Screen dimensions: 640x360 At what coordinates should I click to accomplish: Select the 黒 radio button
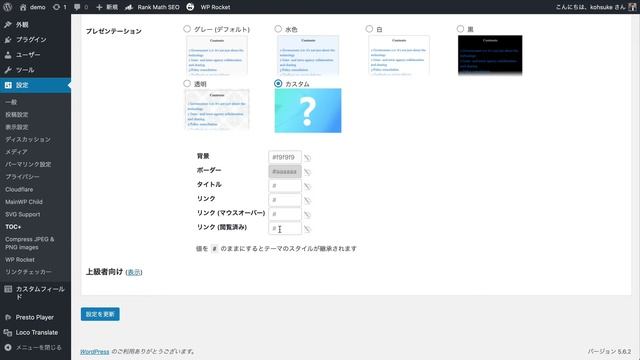(x=460, y=29)
